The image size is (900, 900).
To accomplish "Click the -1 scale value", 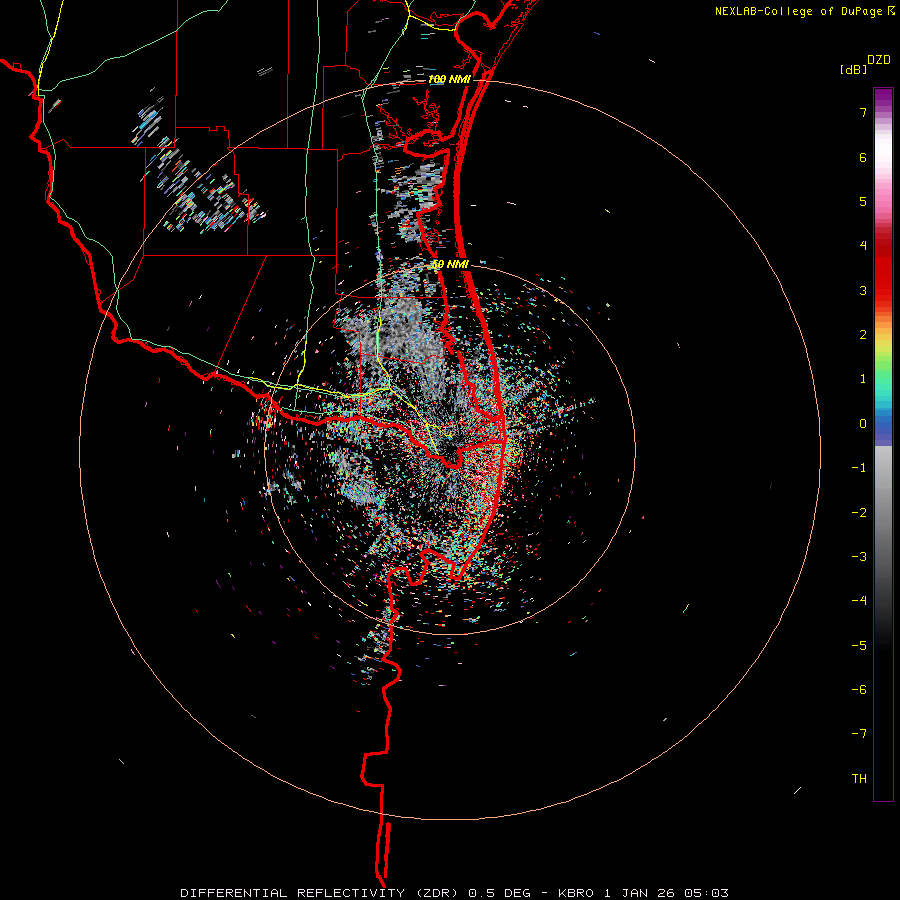I will [859, 468].
